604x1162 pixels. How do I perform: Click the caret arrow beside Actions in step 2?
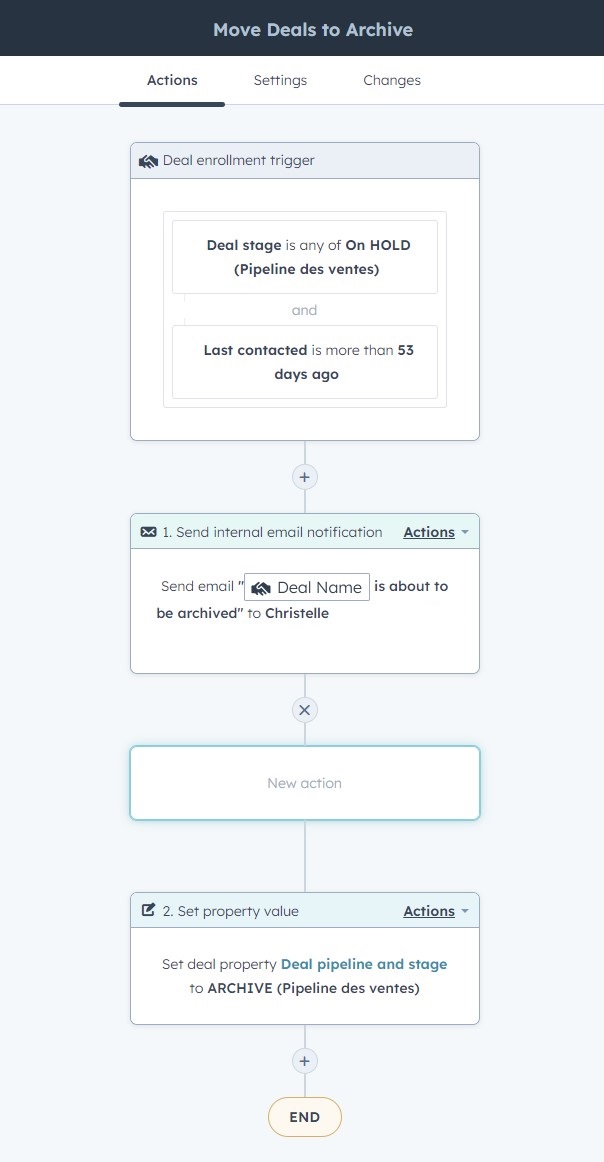[465, 911]
